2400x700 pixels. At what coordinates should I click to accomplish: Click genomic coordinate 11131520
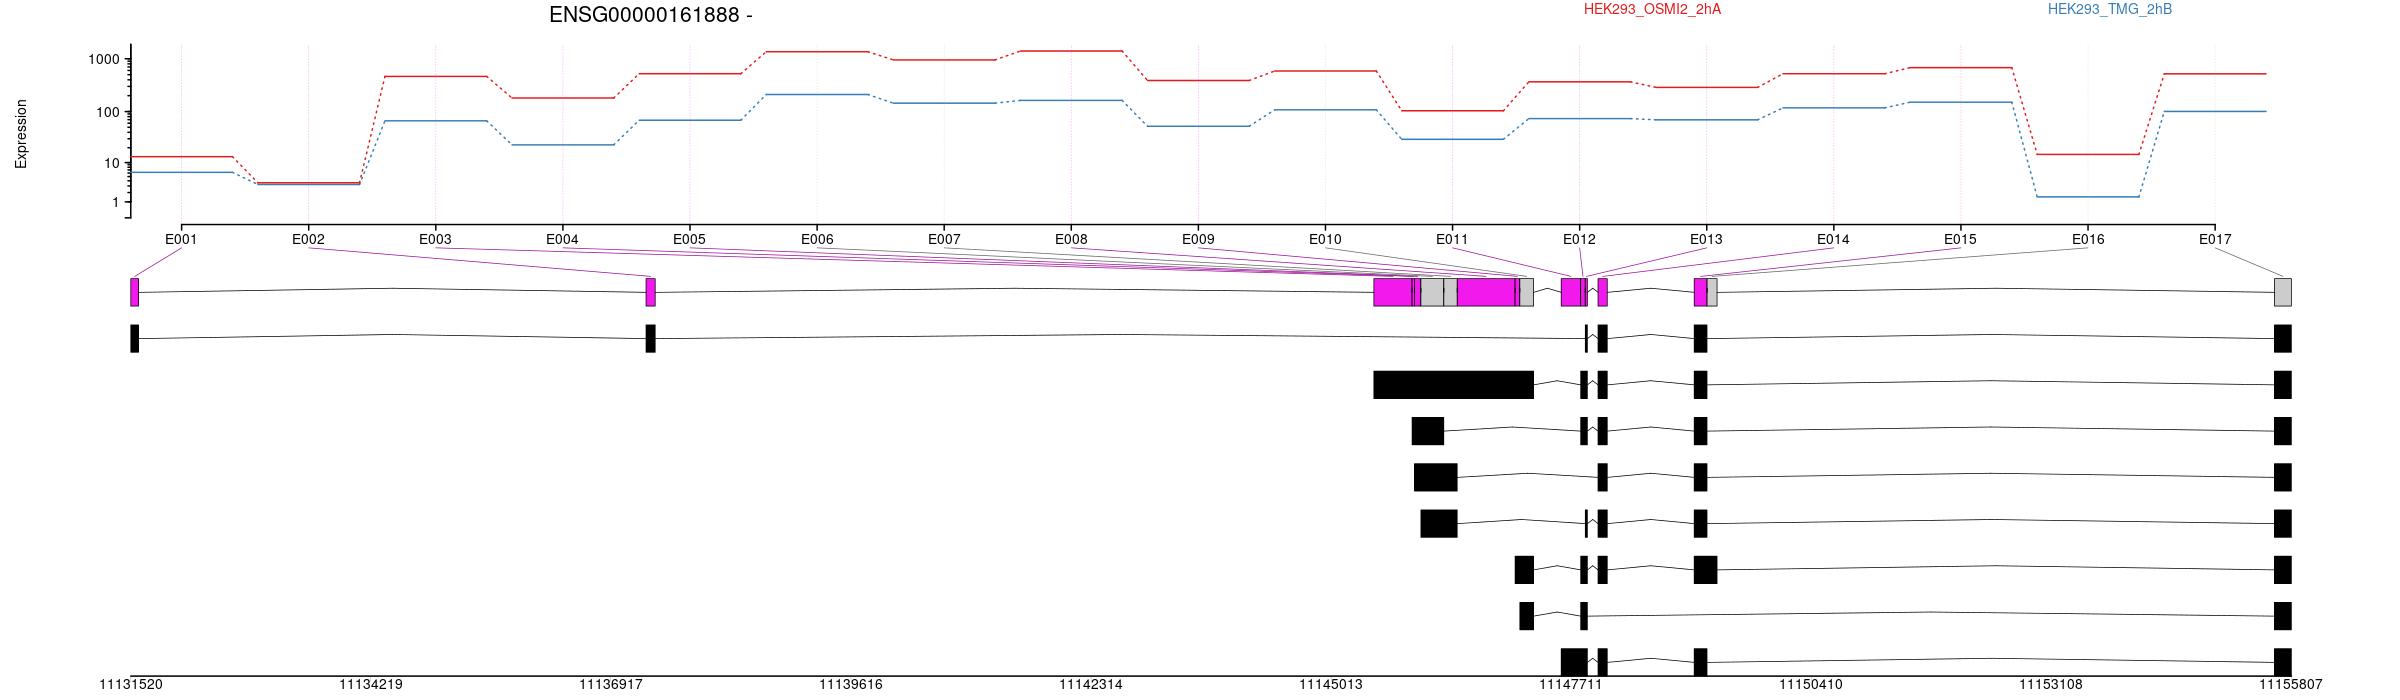click(131, 685)
